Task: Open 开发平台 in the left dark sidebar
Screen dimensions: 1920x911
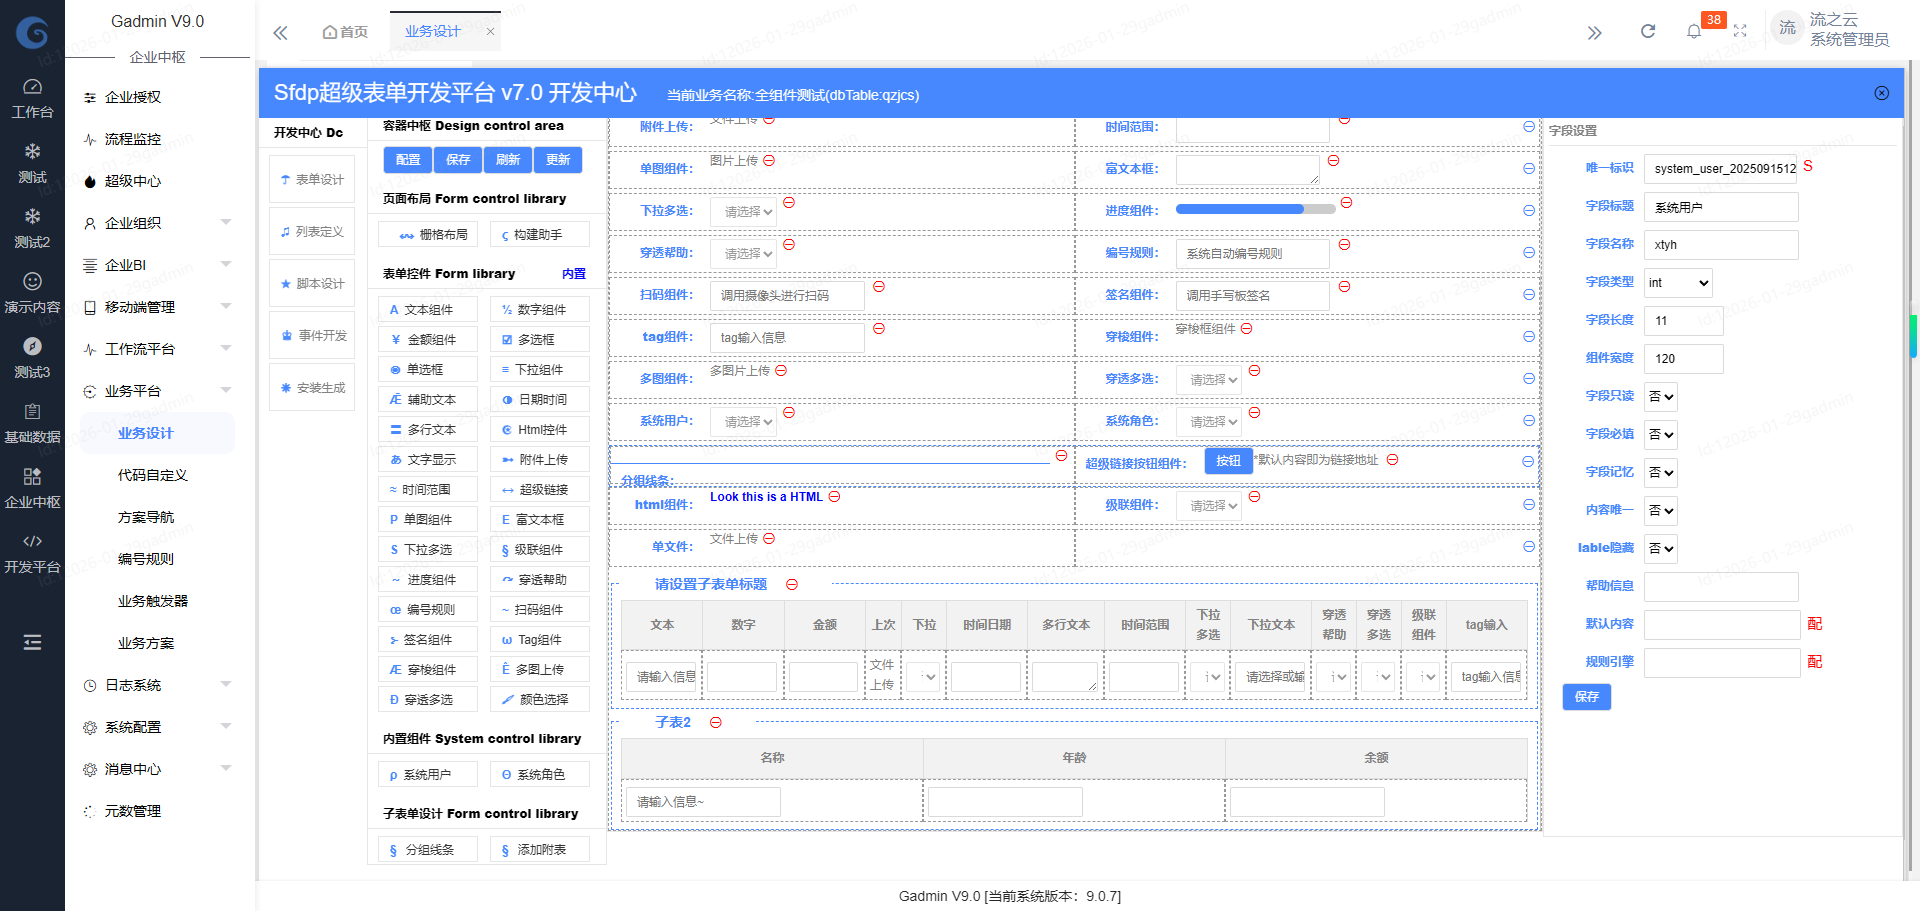Action: pos(32,553)
